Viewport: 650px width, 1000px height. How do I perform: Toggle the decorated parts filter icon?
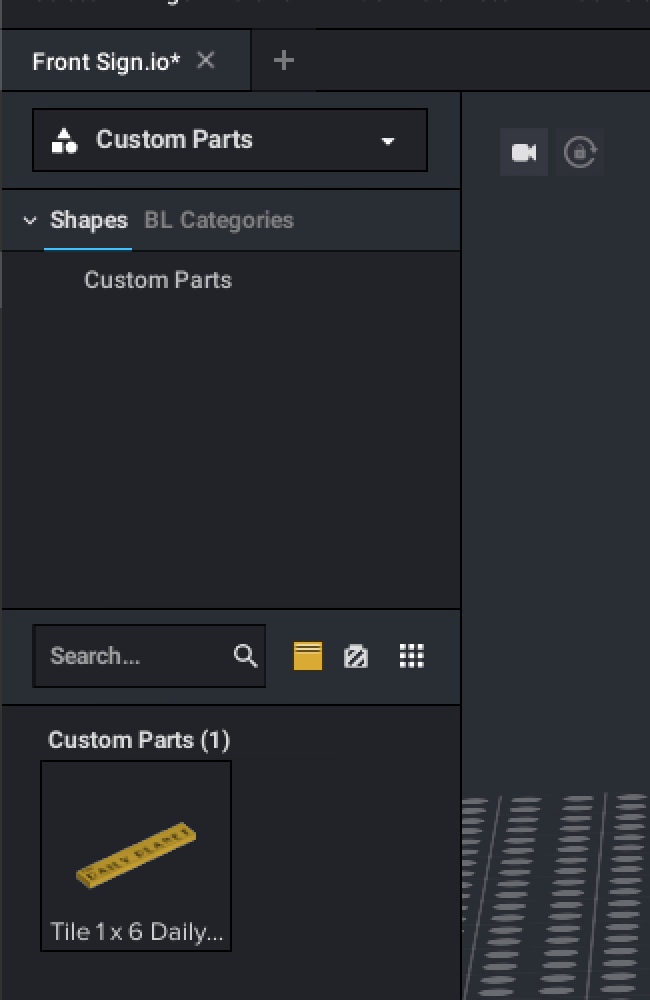(x=356, y=656)
